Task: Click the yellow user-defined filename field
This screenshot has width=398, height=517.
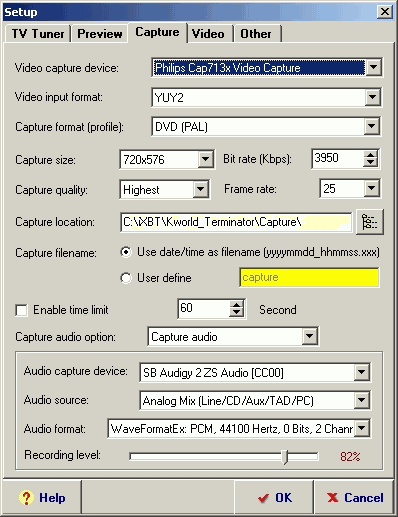Action: pyautogui.click(x=309, y=277)
